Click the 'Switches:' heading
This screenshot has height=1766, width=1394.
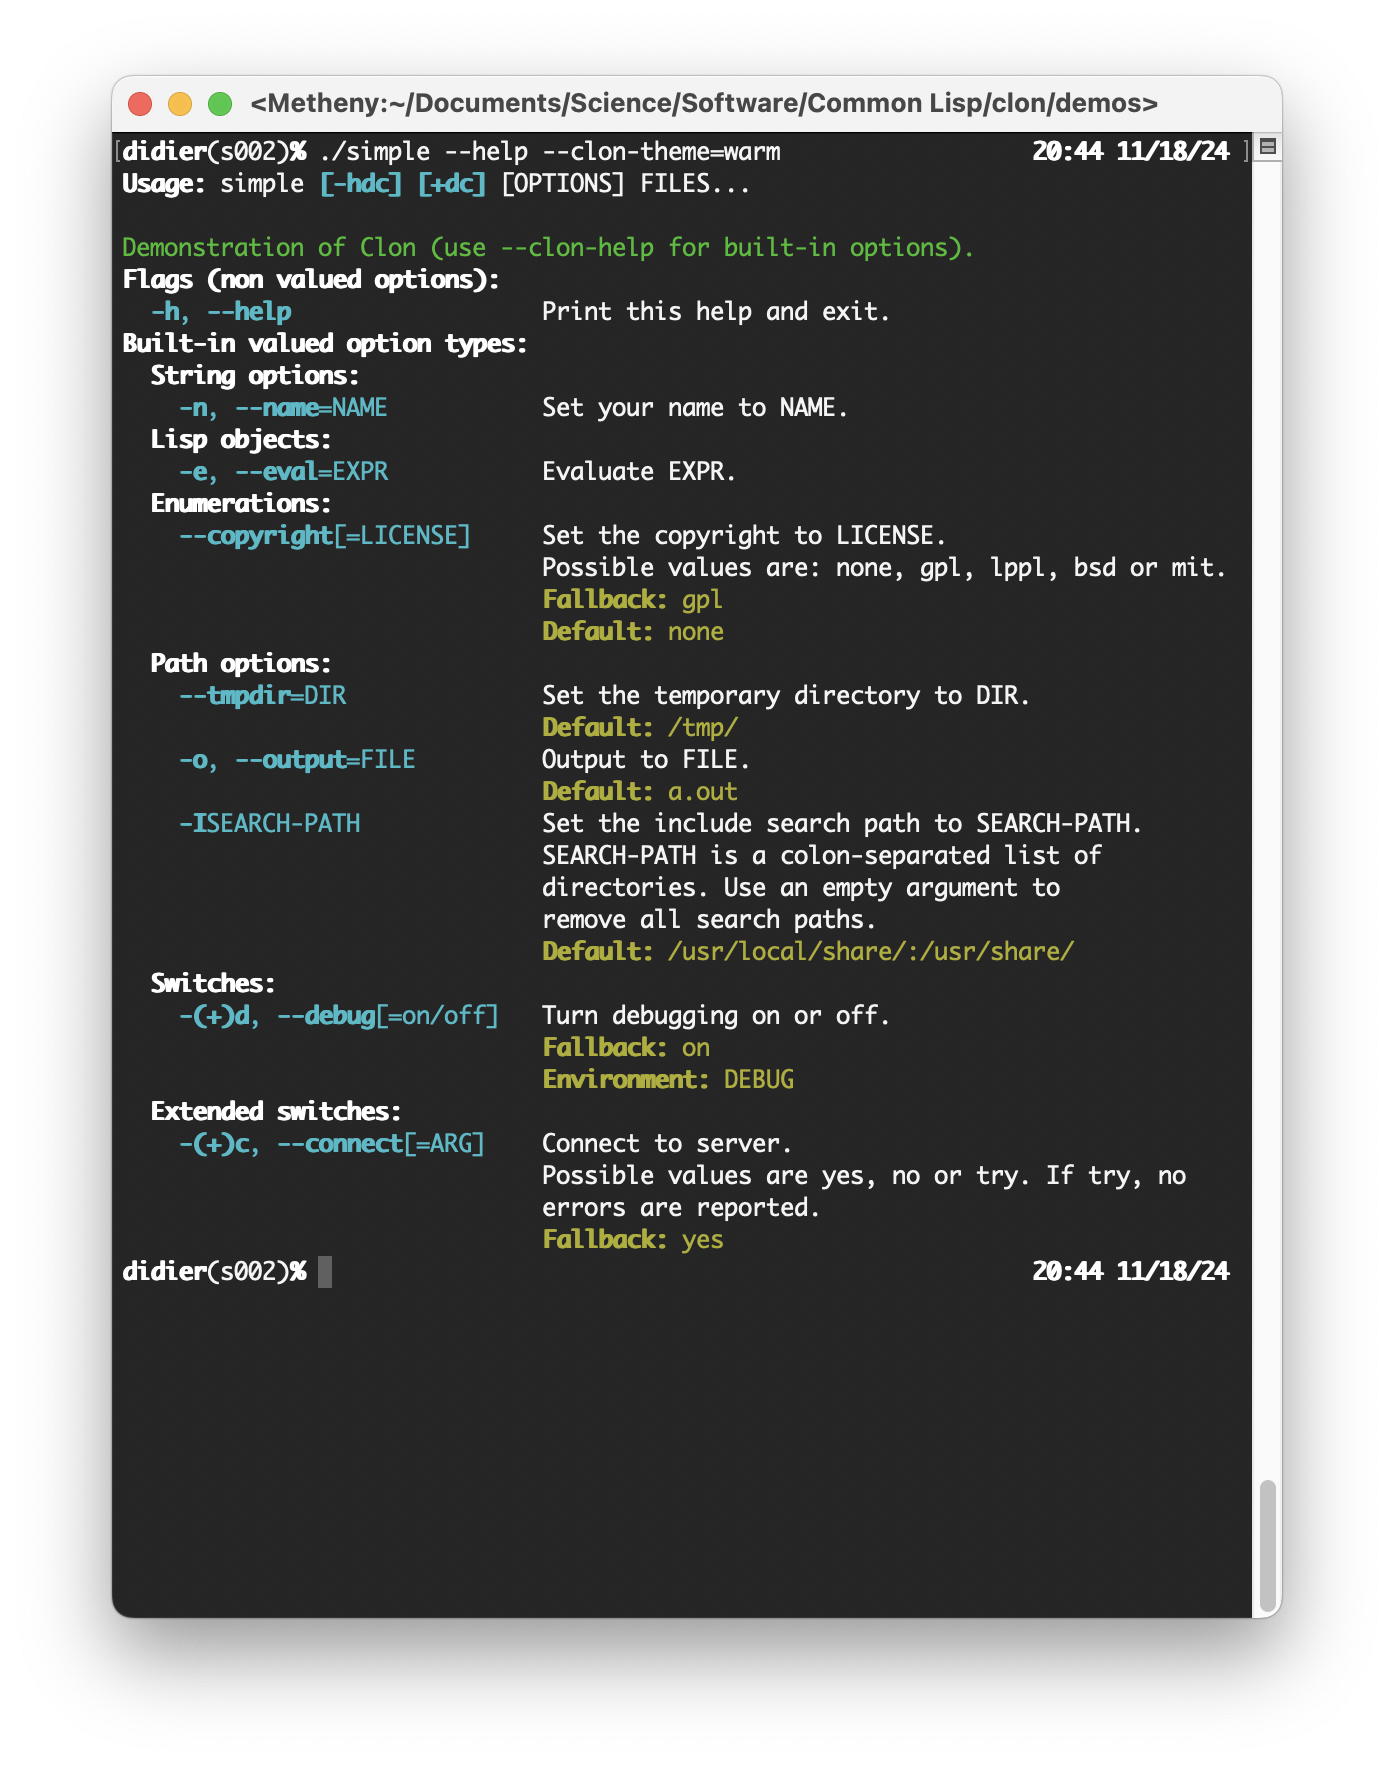tap(213, 984)
